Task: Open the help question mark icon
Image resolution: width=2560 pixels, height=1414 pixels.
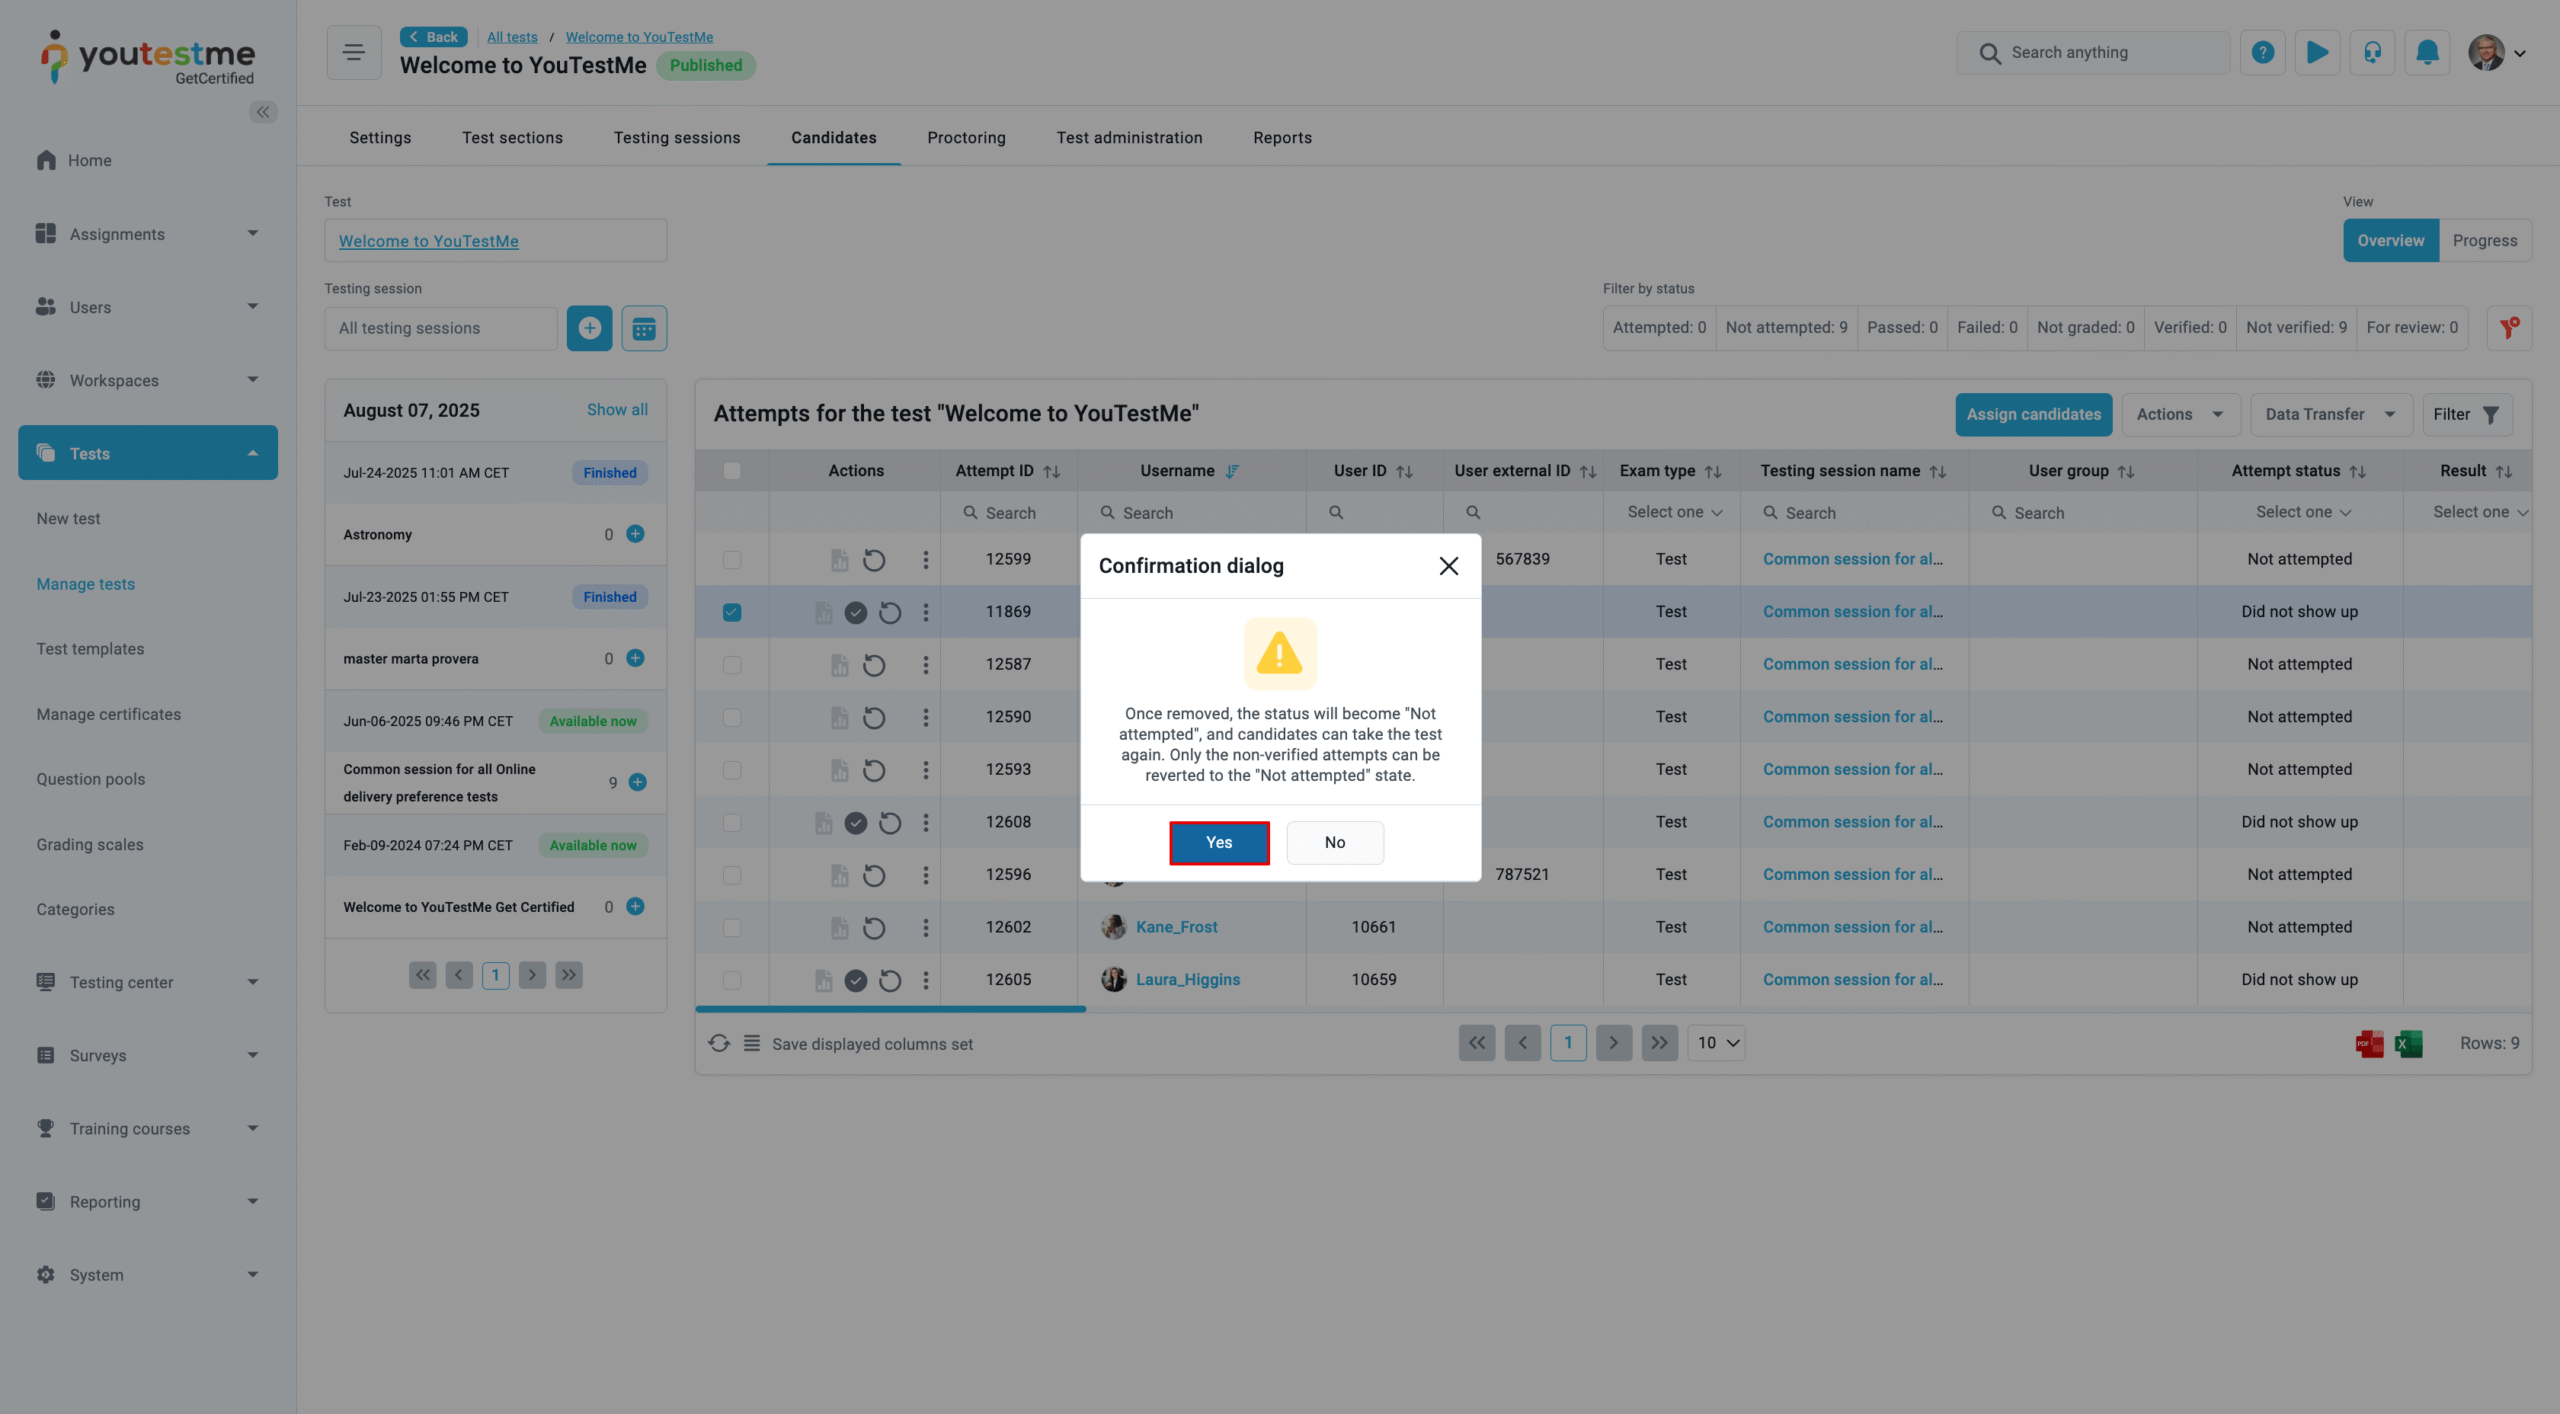Action: click(2262, 52)
